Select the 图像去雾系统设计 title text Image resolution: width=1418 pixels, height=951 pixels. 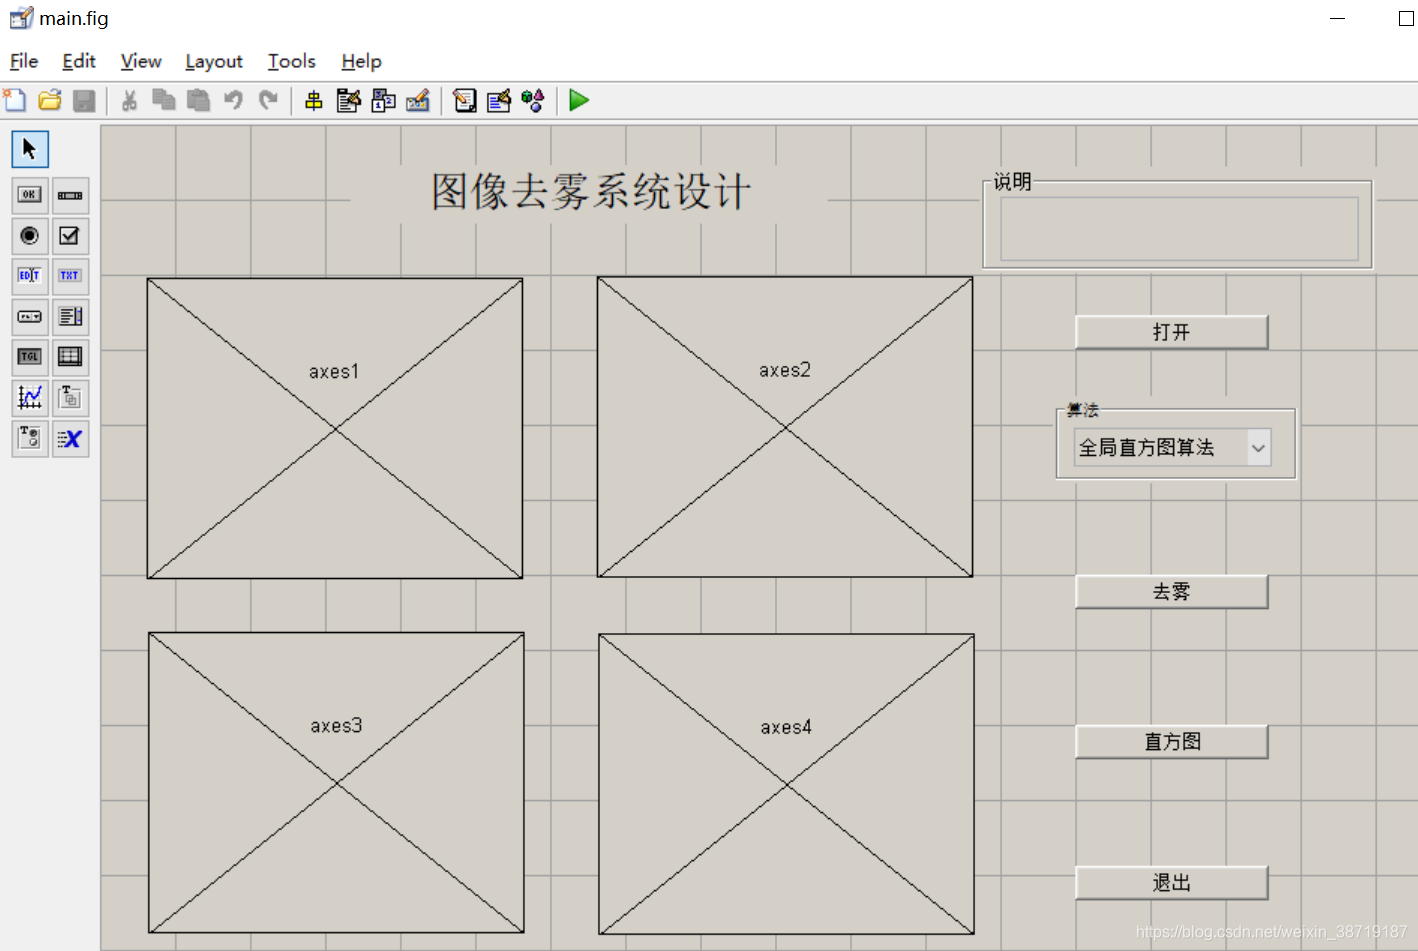[591, 192]
